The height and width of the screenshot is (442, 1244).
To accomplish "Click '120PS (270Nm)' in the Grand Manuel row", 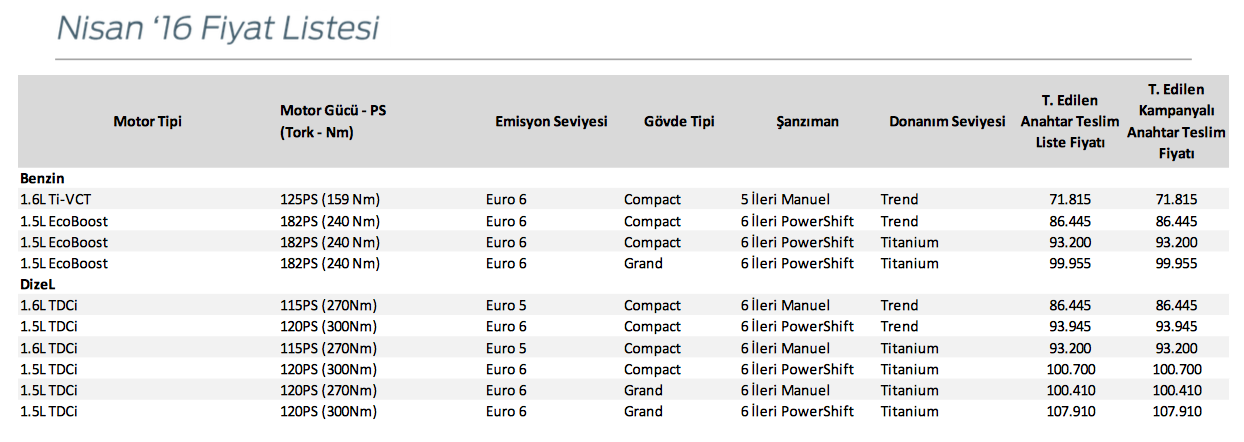I will (329, 390).
